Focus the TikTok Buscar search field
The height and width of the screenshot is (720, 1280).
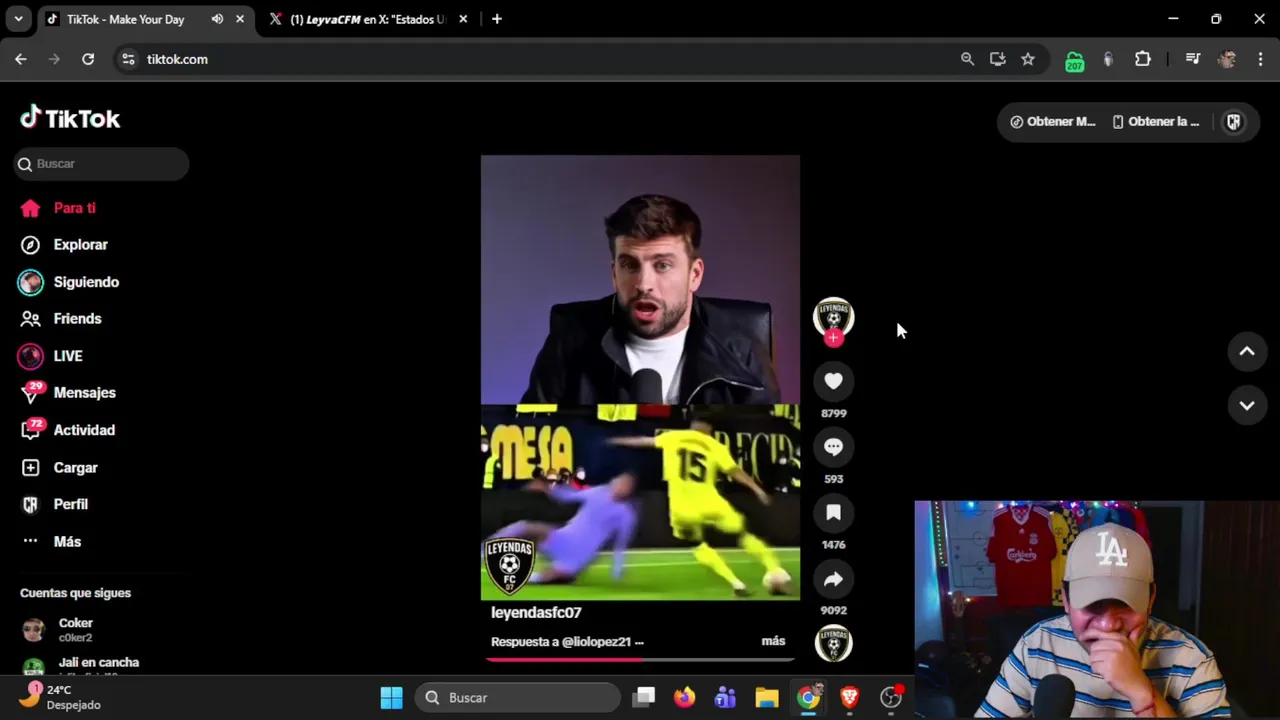pyautogui.click(x=101, y=164)
